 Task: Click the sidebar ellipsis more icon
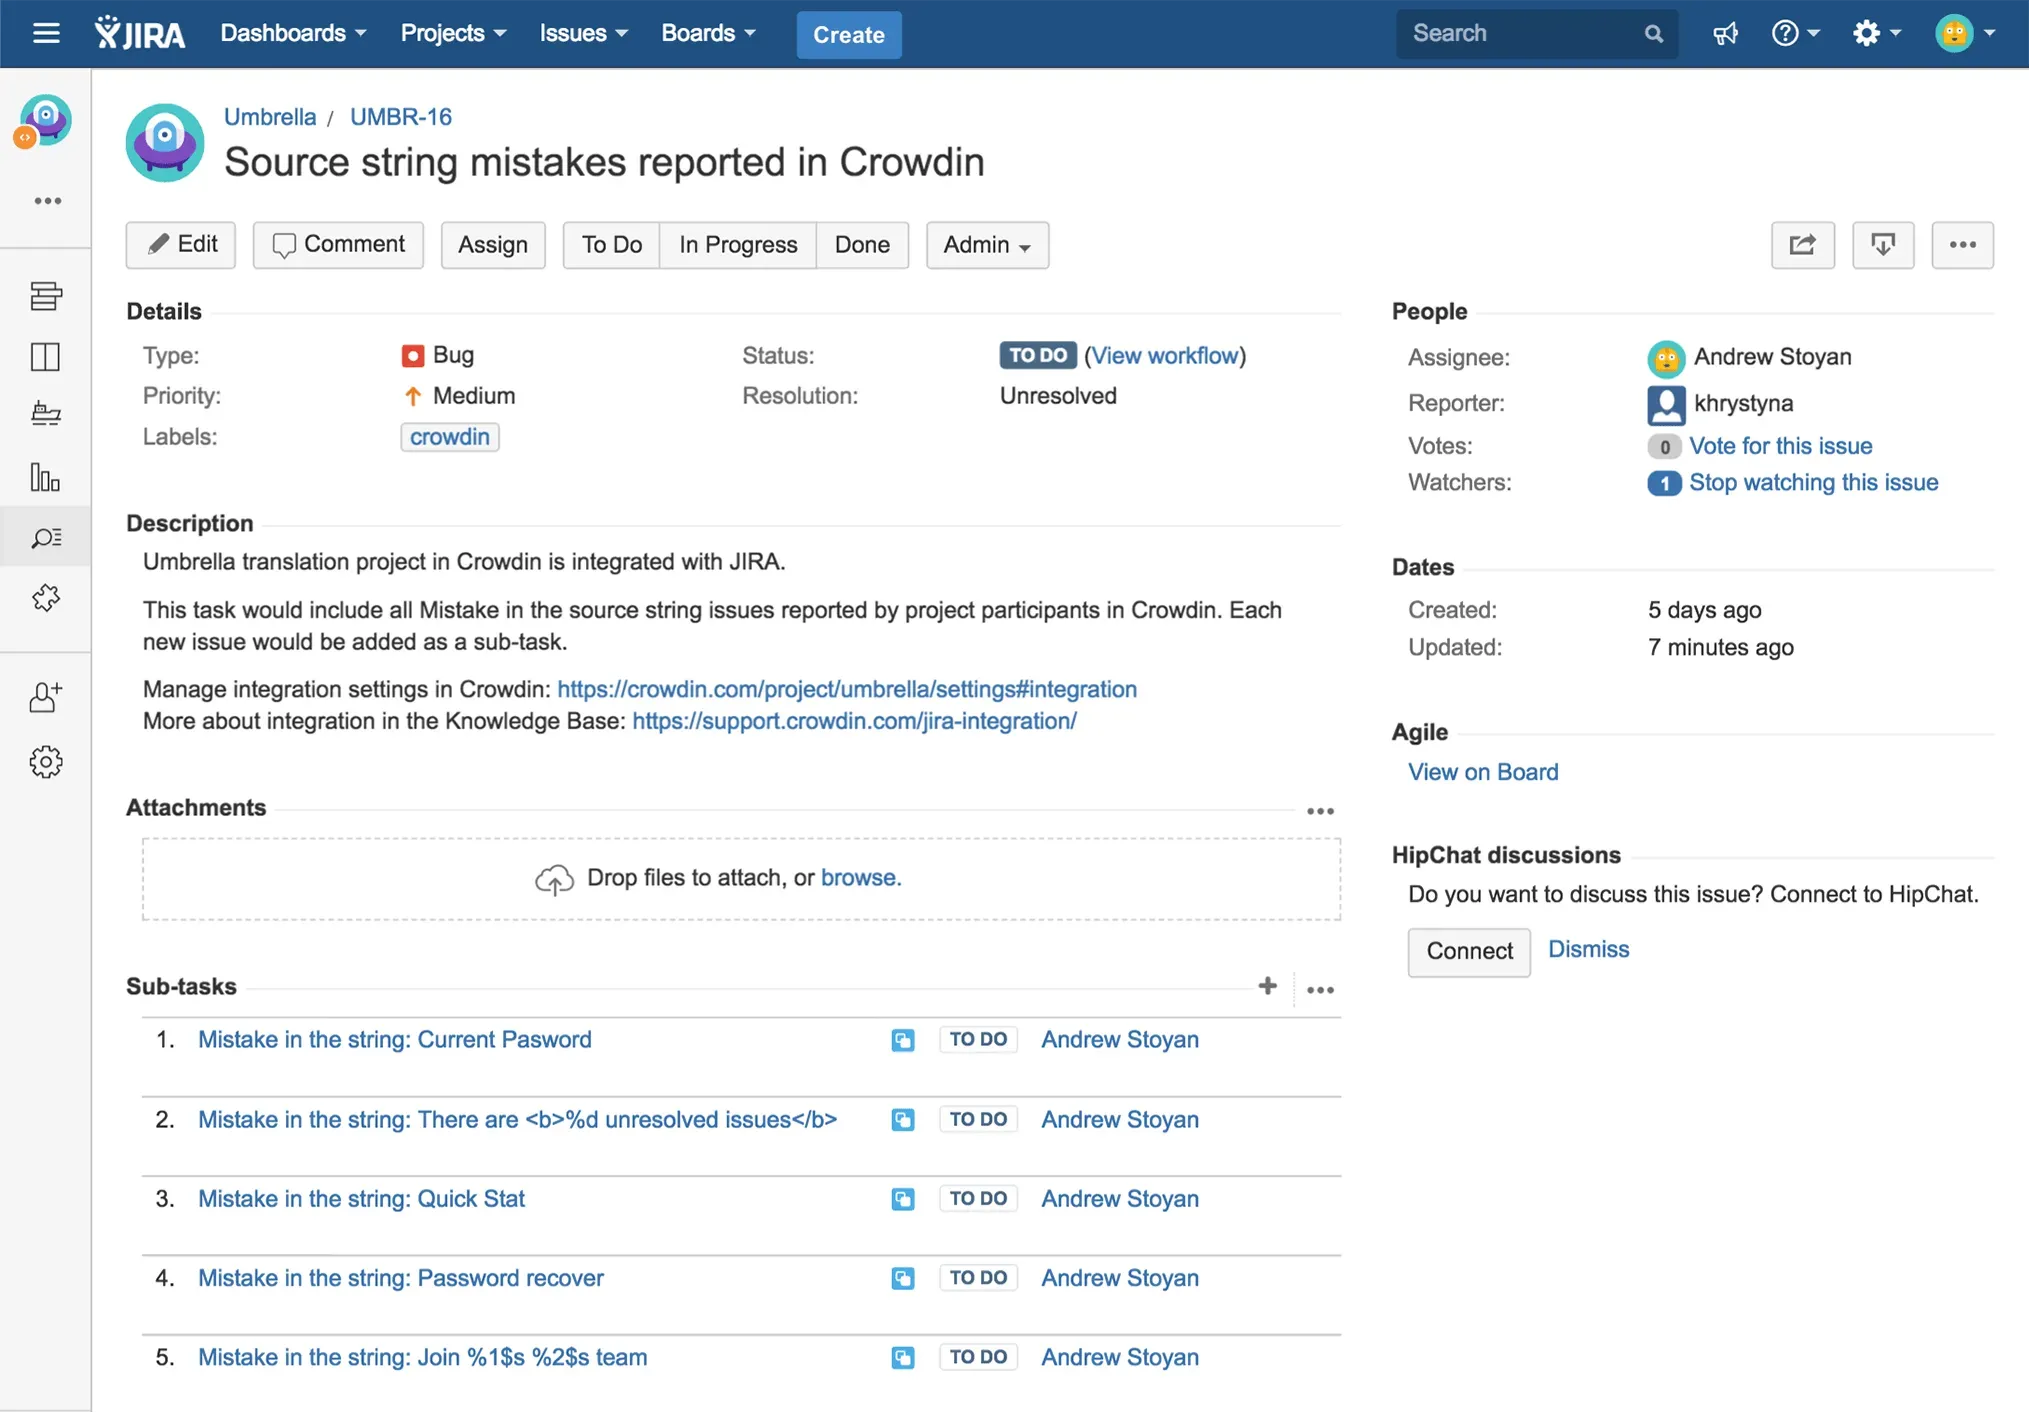[x=47, y=201]
